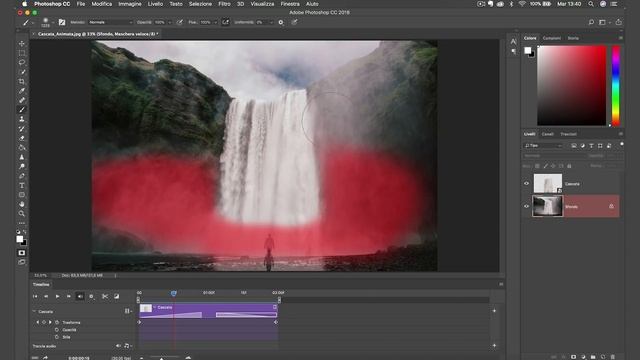This screenshot has width=640, height=360.
Task: Open the Flusso value dropdown
Action: tap(215, 22)
